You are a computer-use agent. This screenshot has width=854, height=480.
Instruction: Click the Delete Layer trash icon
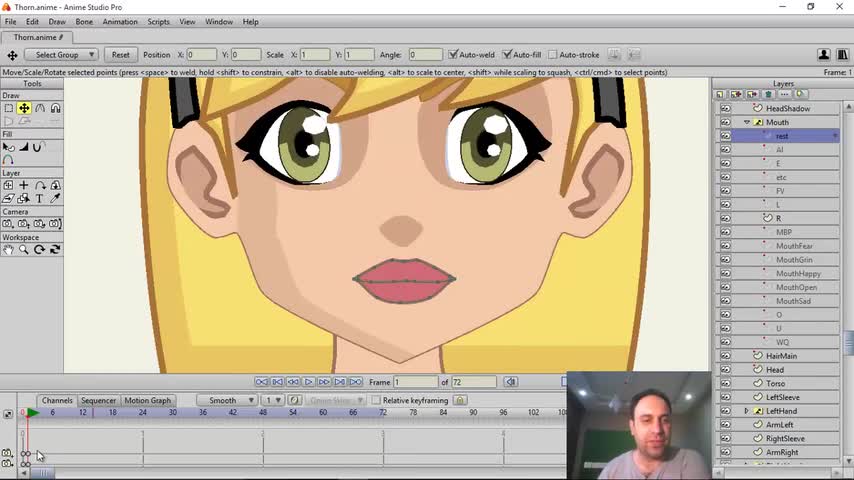pyautogui.click(x=768, y=95)
